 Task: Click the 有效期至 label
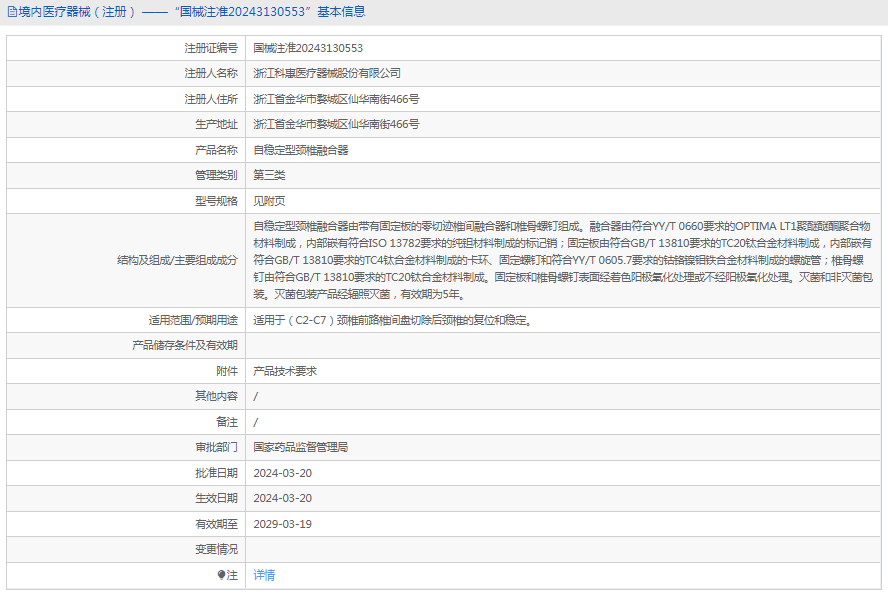tap(216, 524)
